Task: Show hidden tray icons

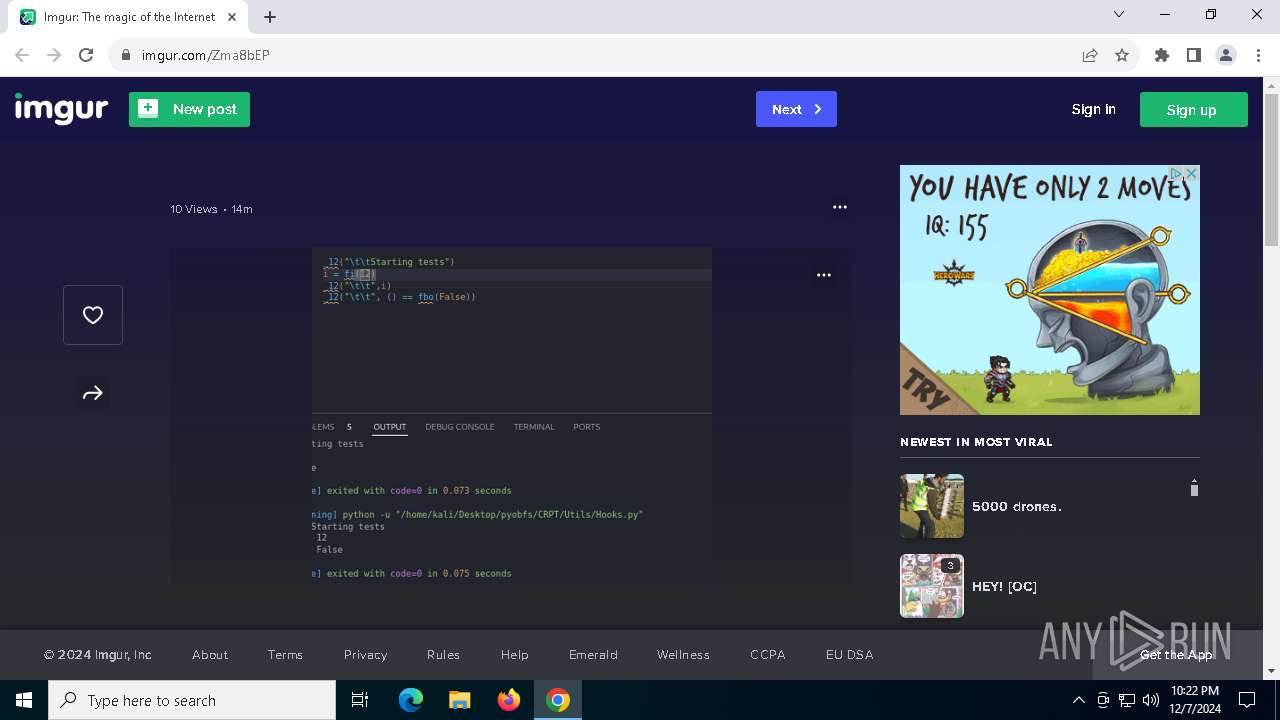Action: coord(1079,700)
